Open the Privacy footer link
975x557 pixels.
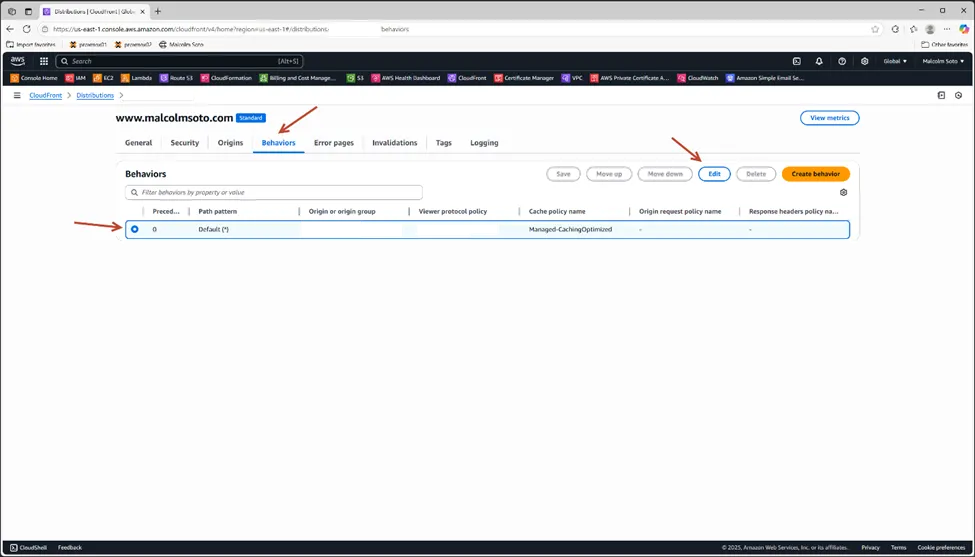pyautogui.click(x=870, y=548)
